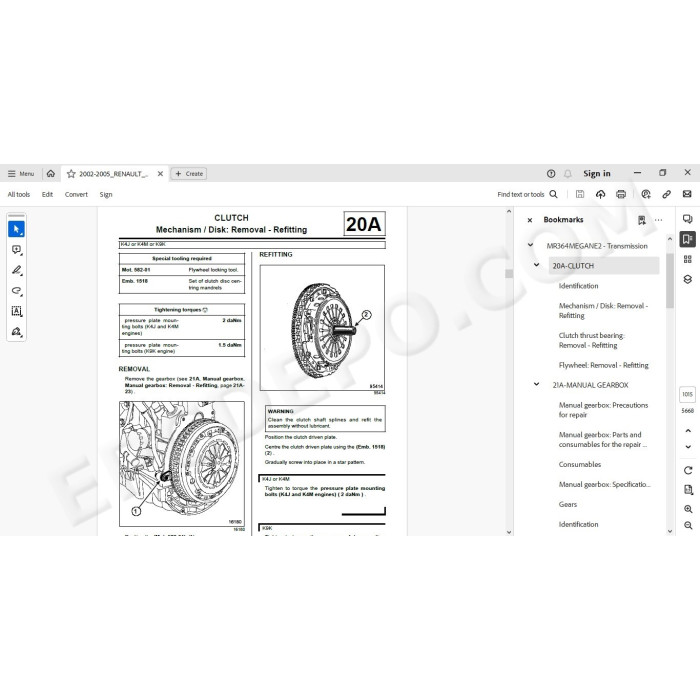This screenshot has width=700, height=700.
Task: Click the copy link icon
Action: (667, 194)
